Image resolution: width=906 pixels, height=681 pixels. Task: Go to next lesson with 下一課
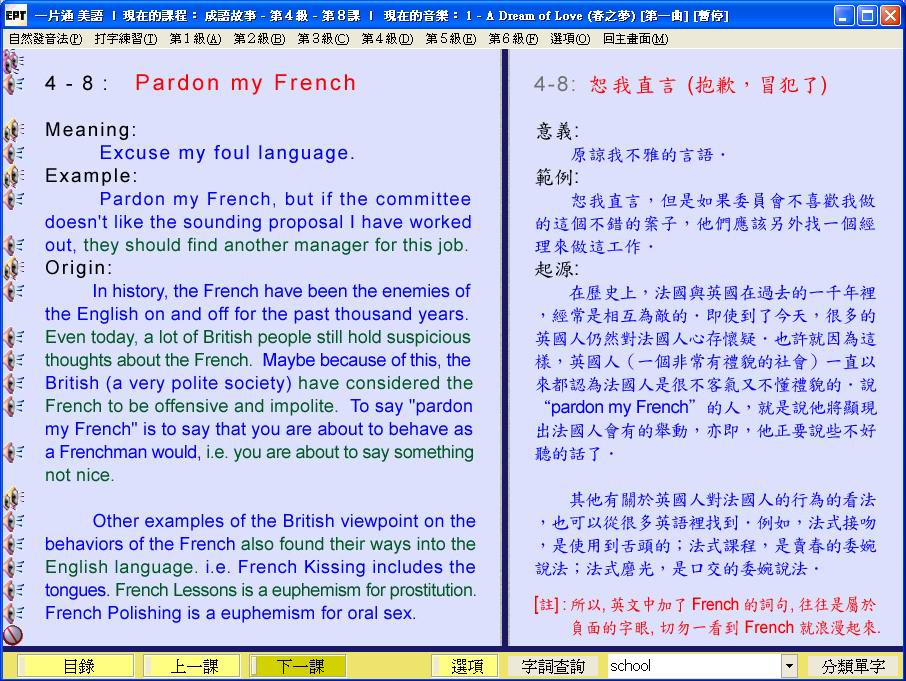pyautogui.click(x=299, y=666)
